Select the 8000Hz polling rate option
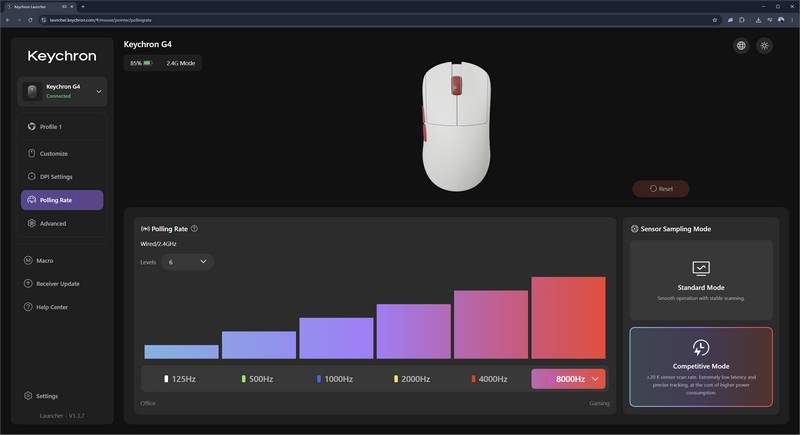Image resolution: width=800 pixels, height=435 pixels. pyautogui.click(x=568, y=379)
